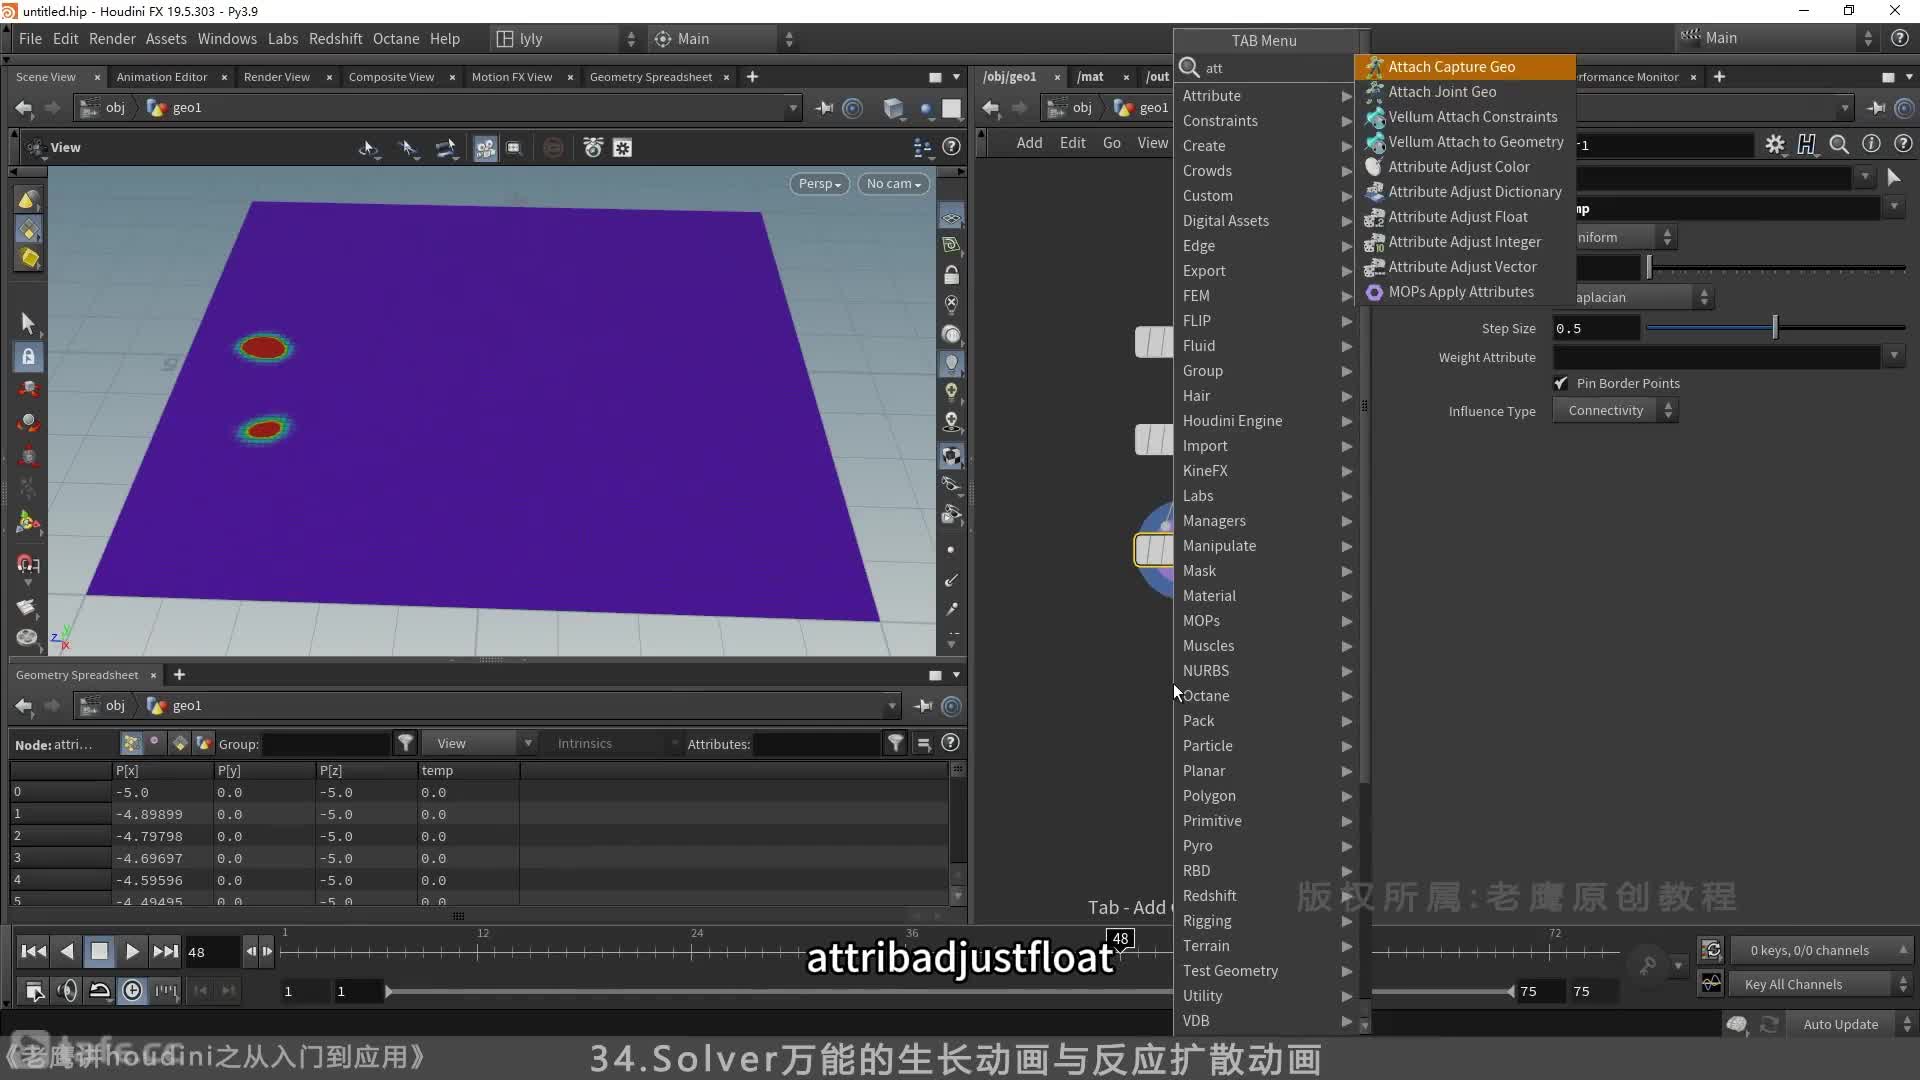
Task: Click the network editor Go menu
Action: 1111,143
